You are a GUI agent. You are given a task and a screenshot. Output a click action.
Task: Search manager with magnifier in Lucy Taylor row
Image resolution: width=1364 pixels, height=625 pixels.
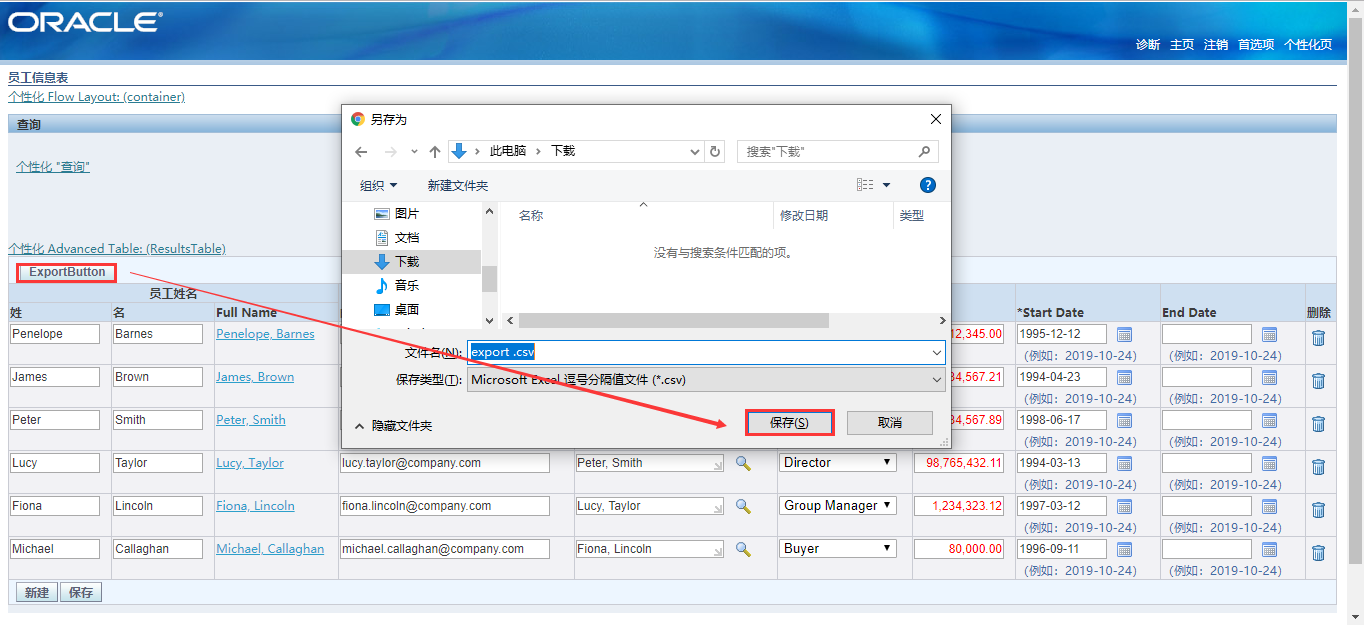(743, 463)
